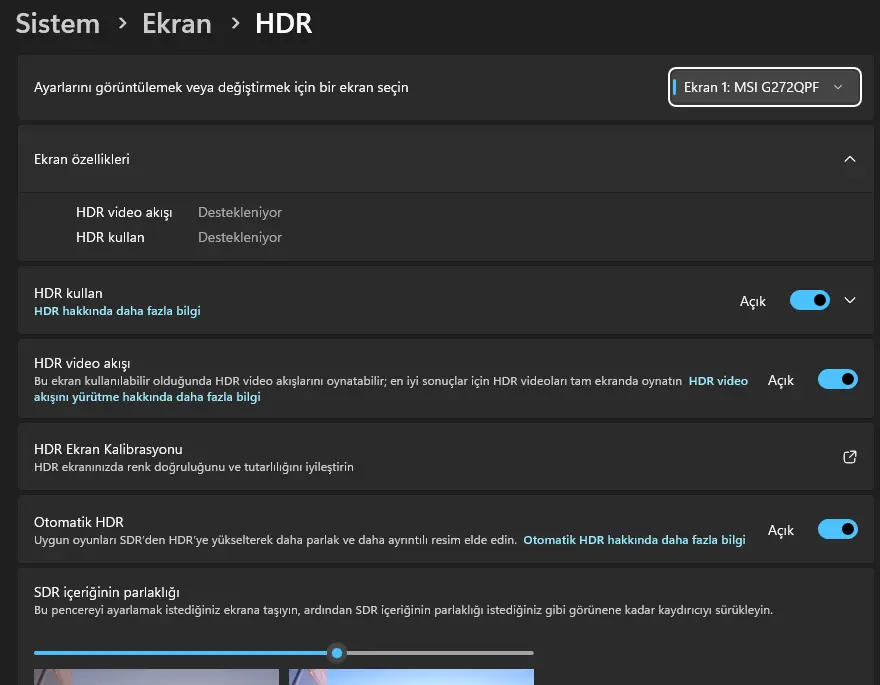Expand HDR kullan options chevron

850,300
